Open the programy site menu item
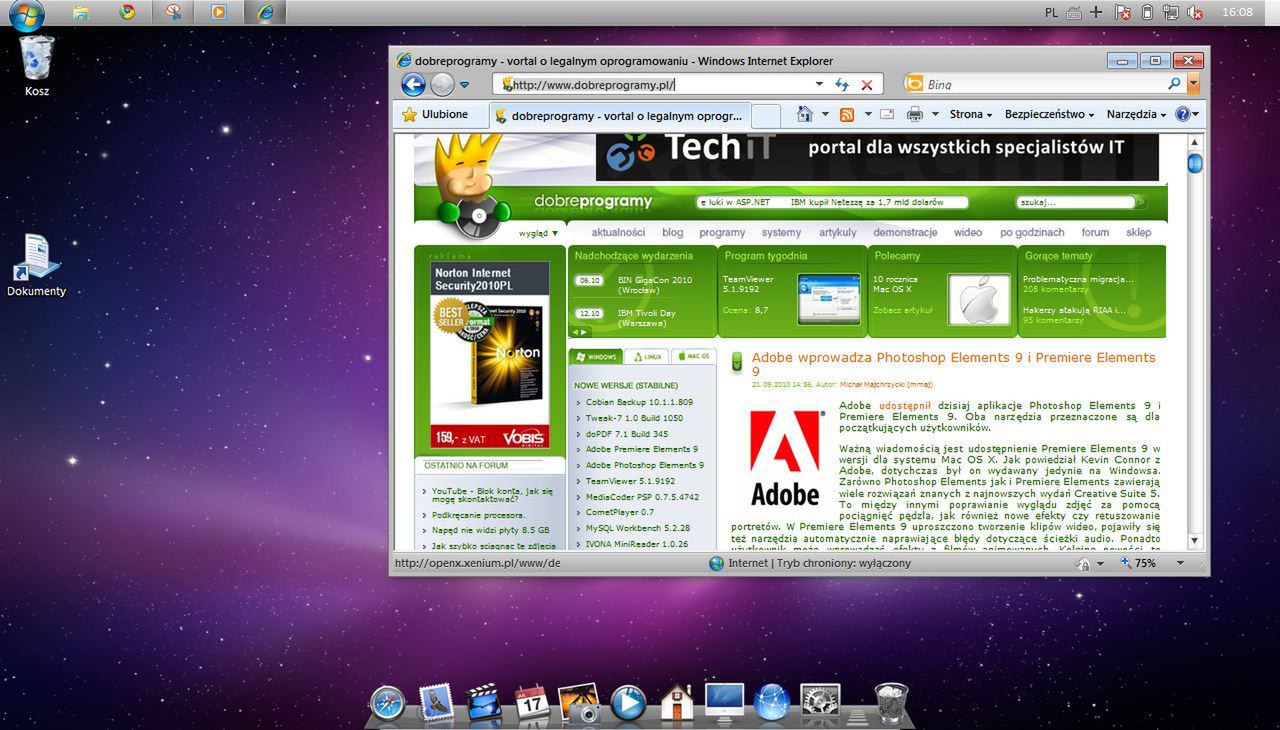This screenshot has width=1280, height=730. [x=722, y=232]
